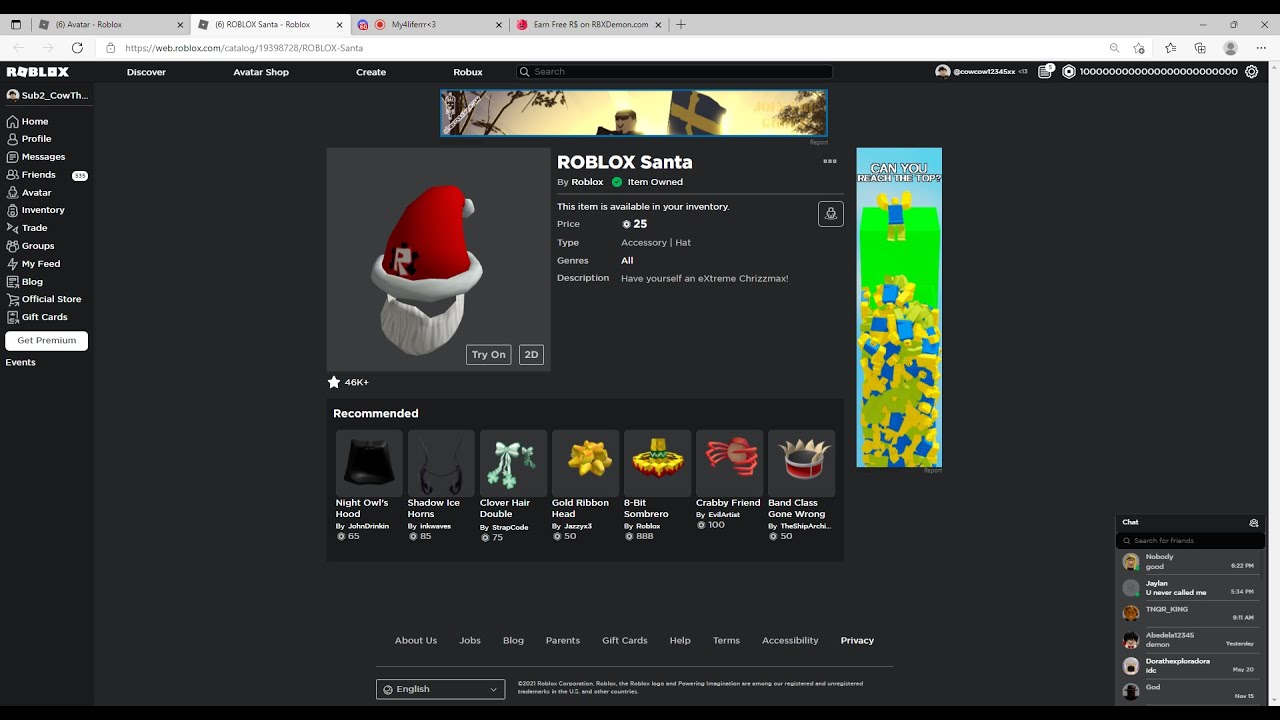Open Blog in the sidebar
Screen dimensions: 1280x720
[x=25, y=282]
